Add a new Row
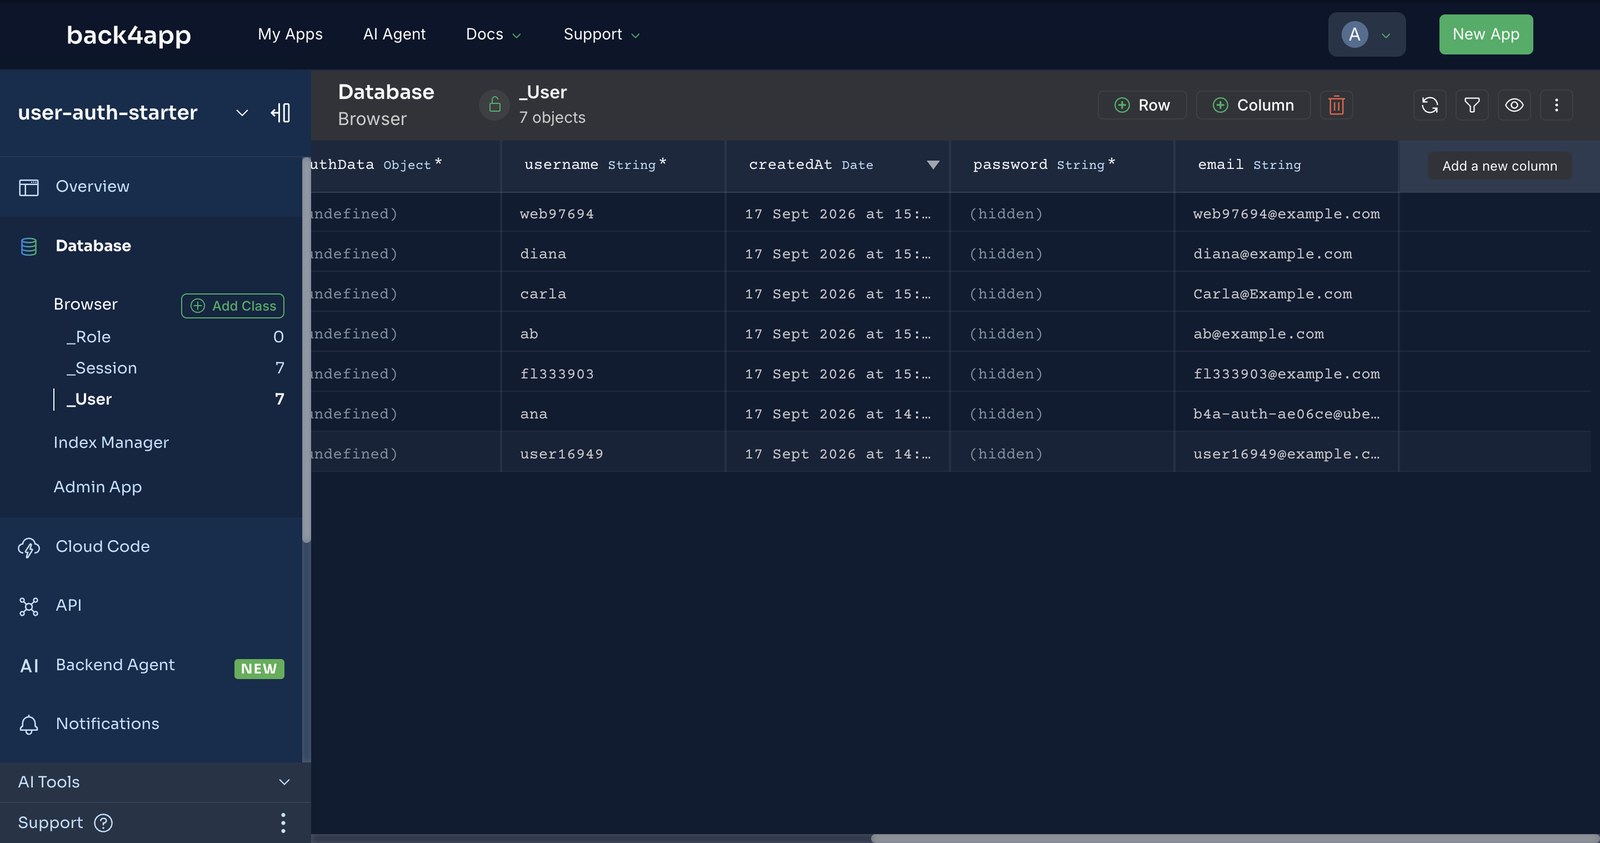 point(1142,105)
